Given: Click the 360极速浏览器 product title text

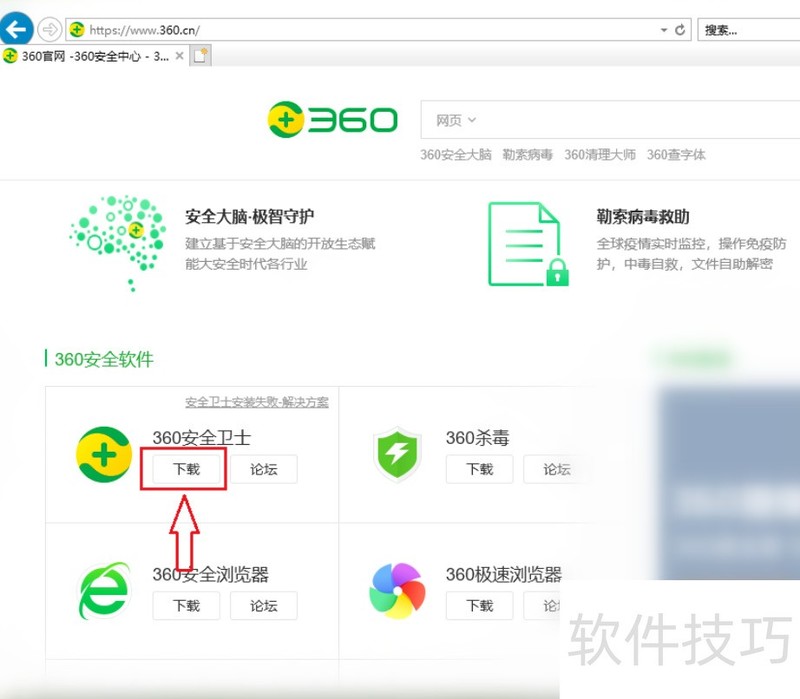Looking at the screenshot, I should [x=504, y=575].
